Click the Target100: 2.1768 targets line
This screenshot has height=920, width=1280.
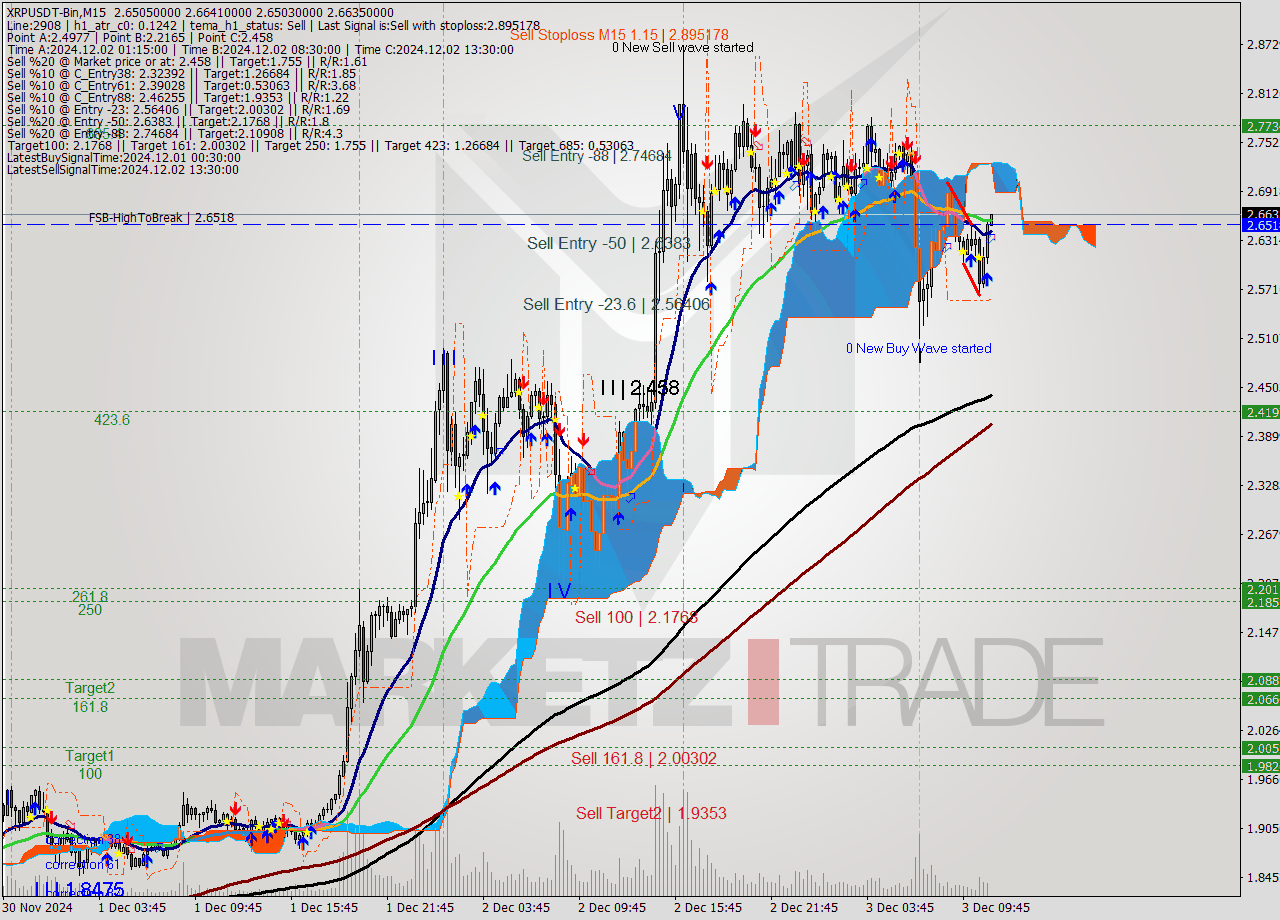point(320,145)
